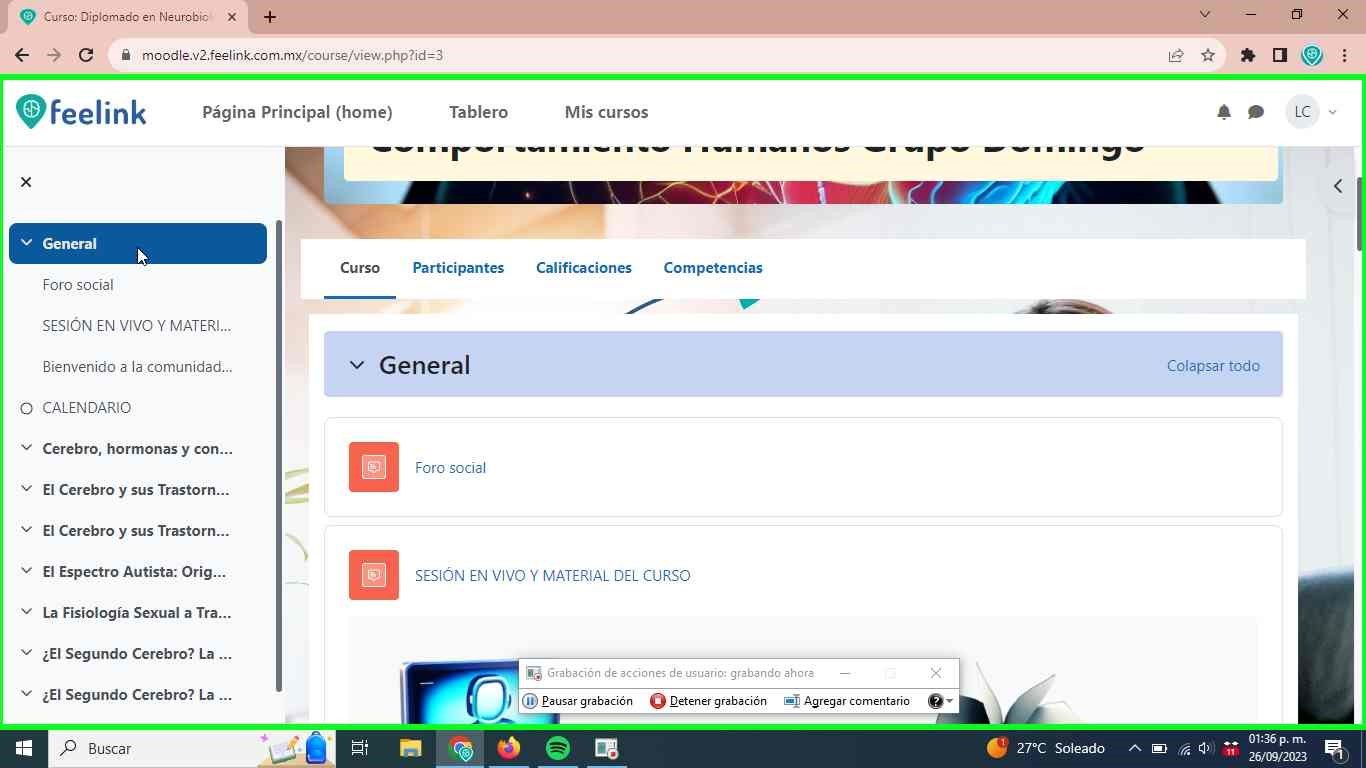Open messages using the chat bubble icon
The height and width of the screenshot is (768, 1366).
tap(1256, 112)
